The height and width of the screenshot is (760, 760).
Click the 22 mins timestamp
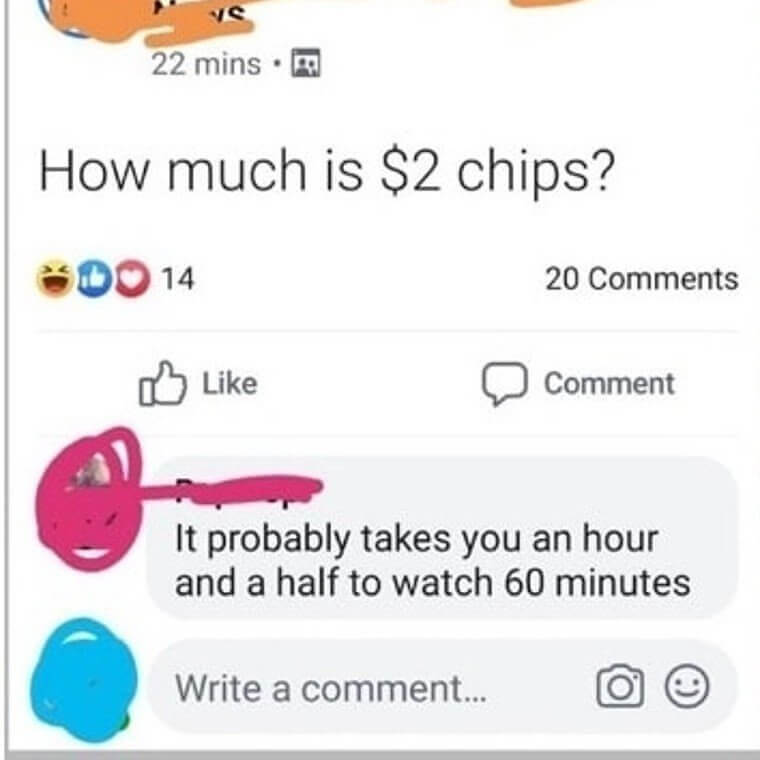[x=206, y=64]
